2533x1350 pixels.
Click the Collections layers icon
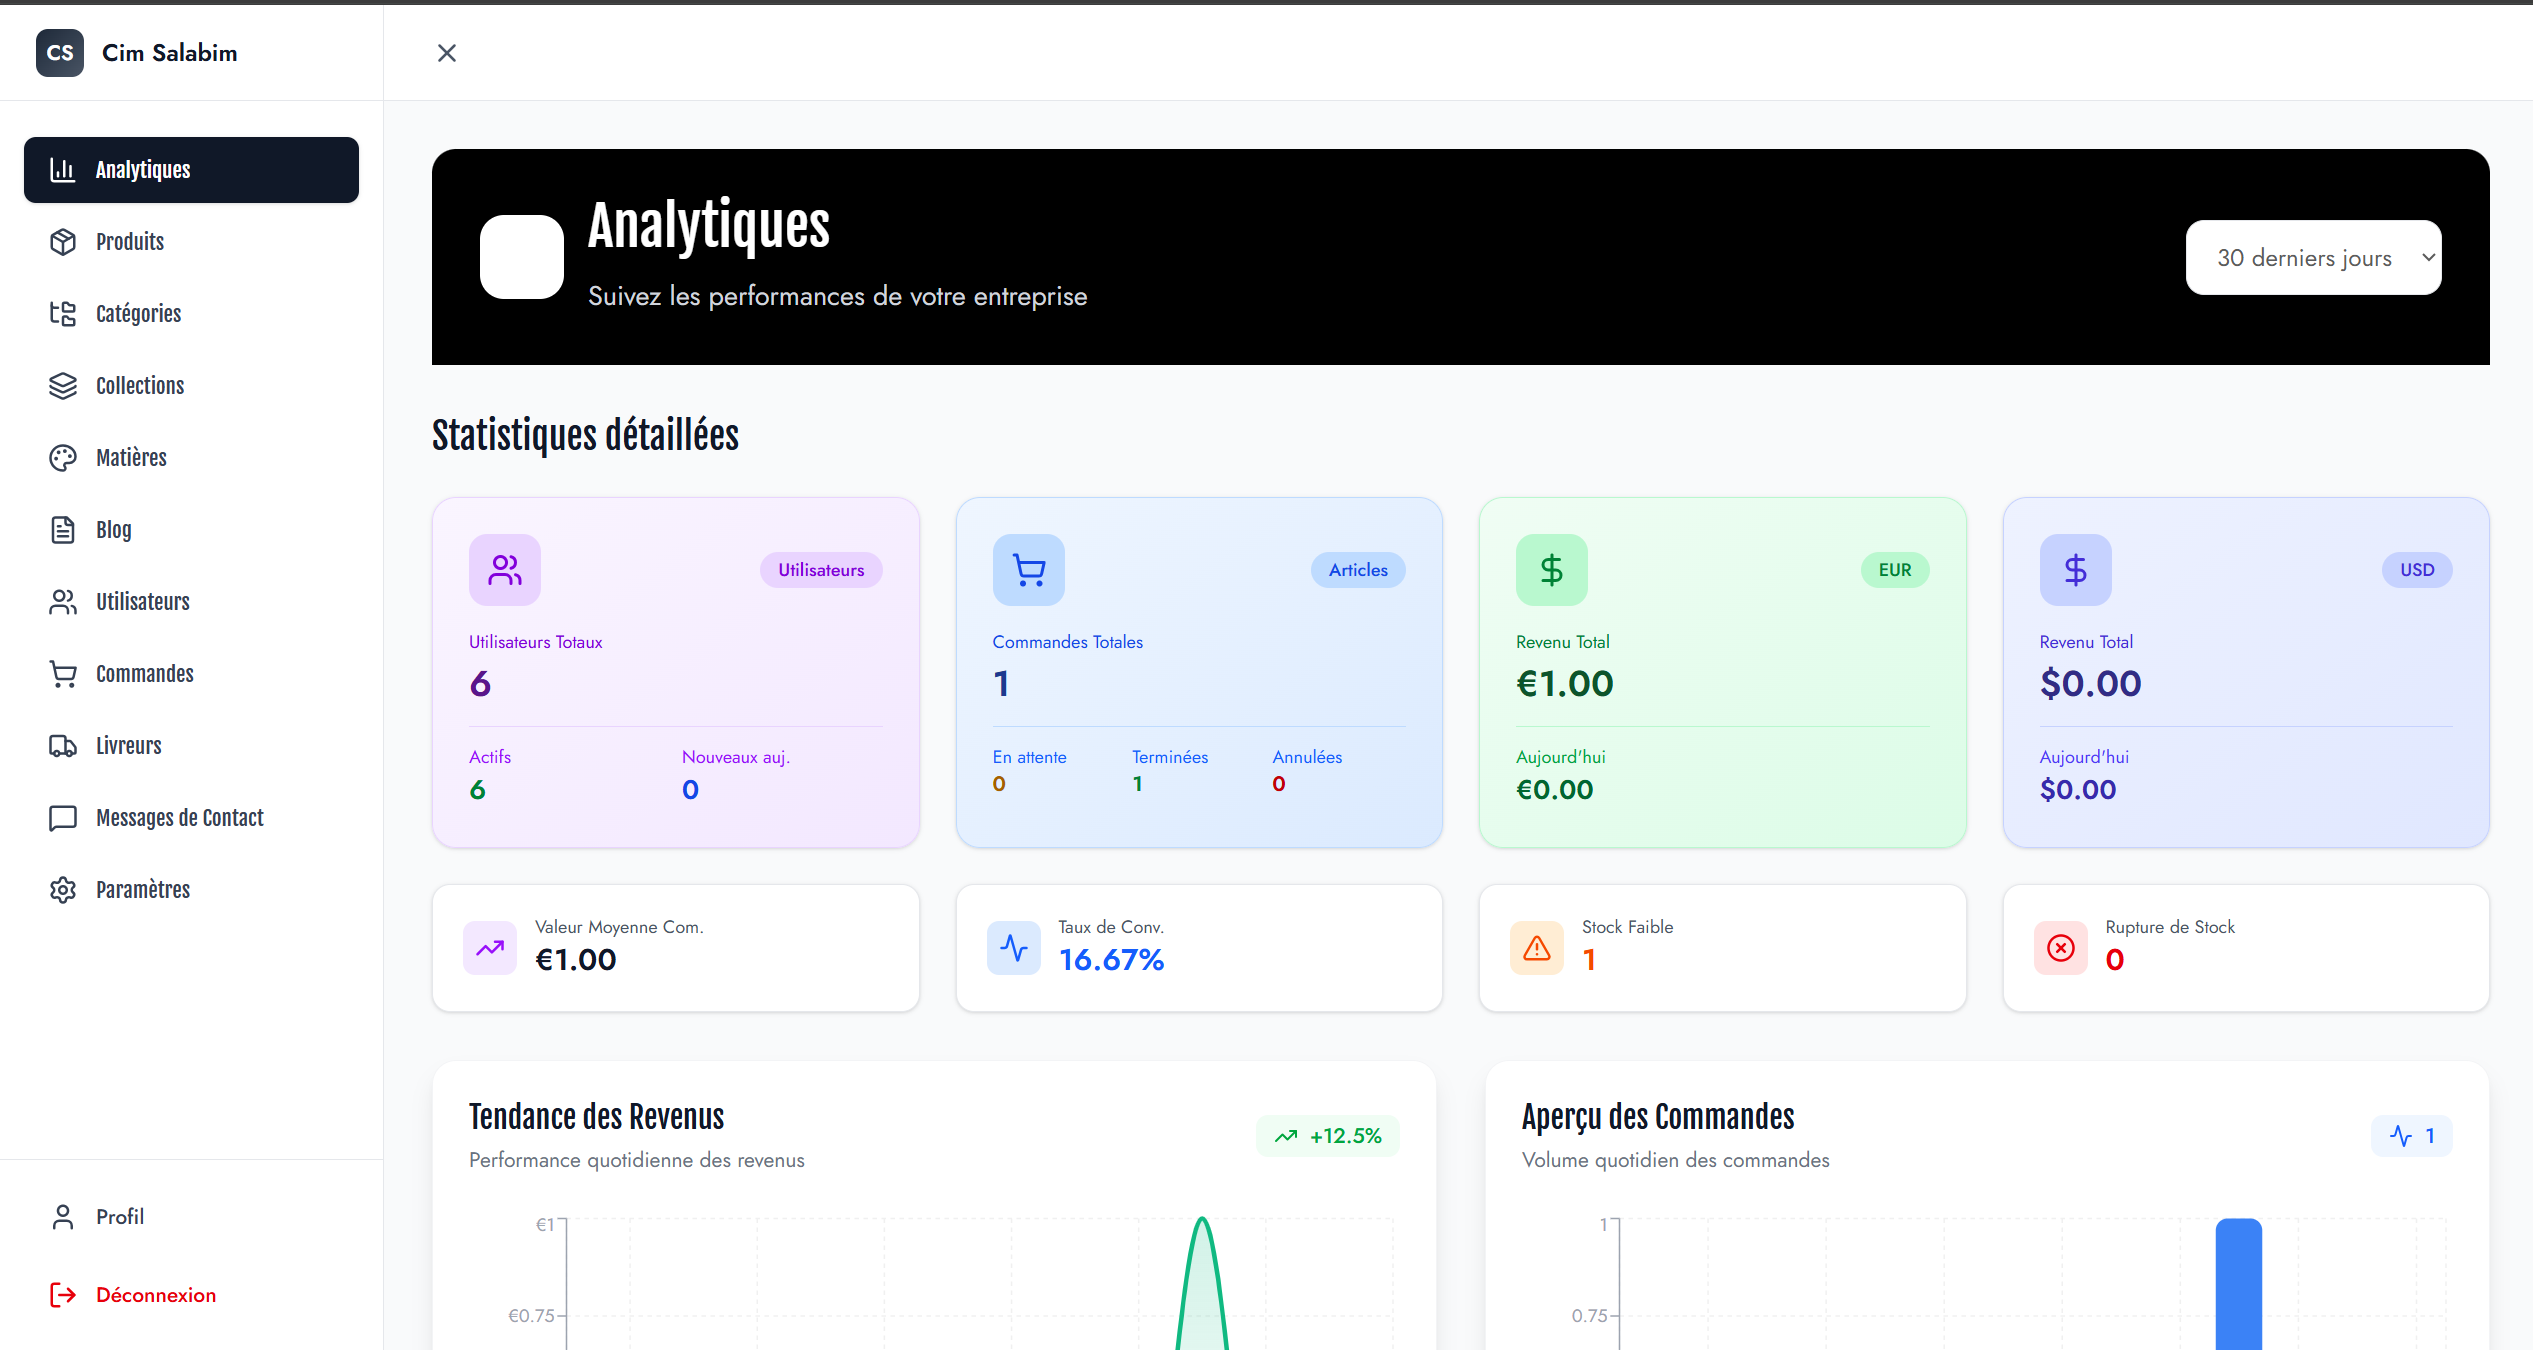63,385
